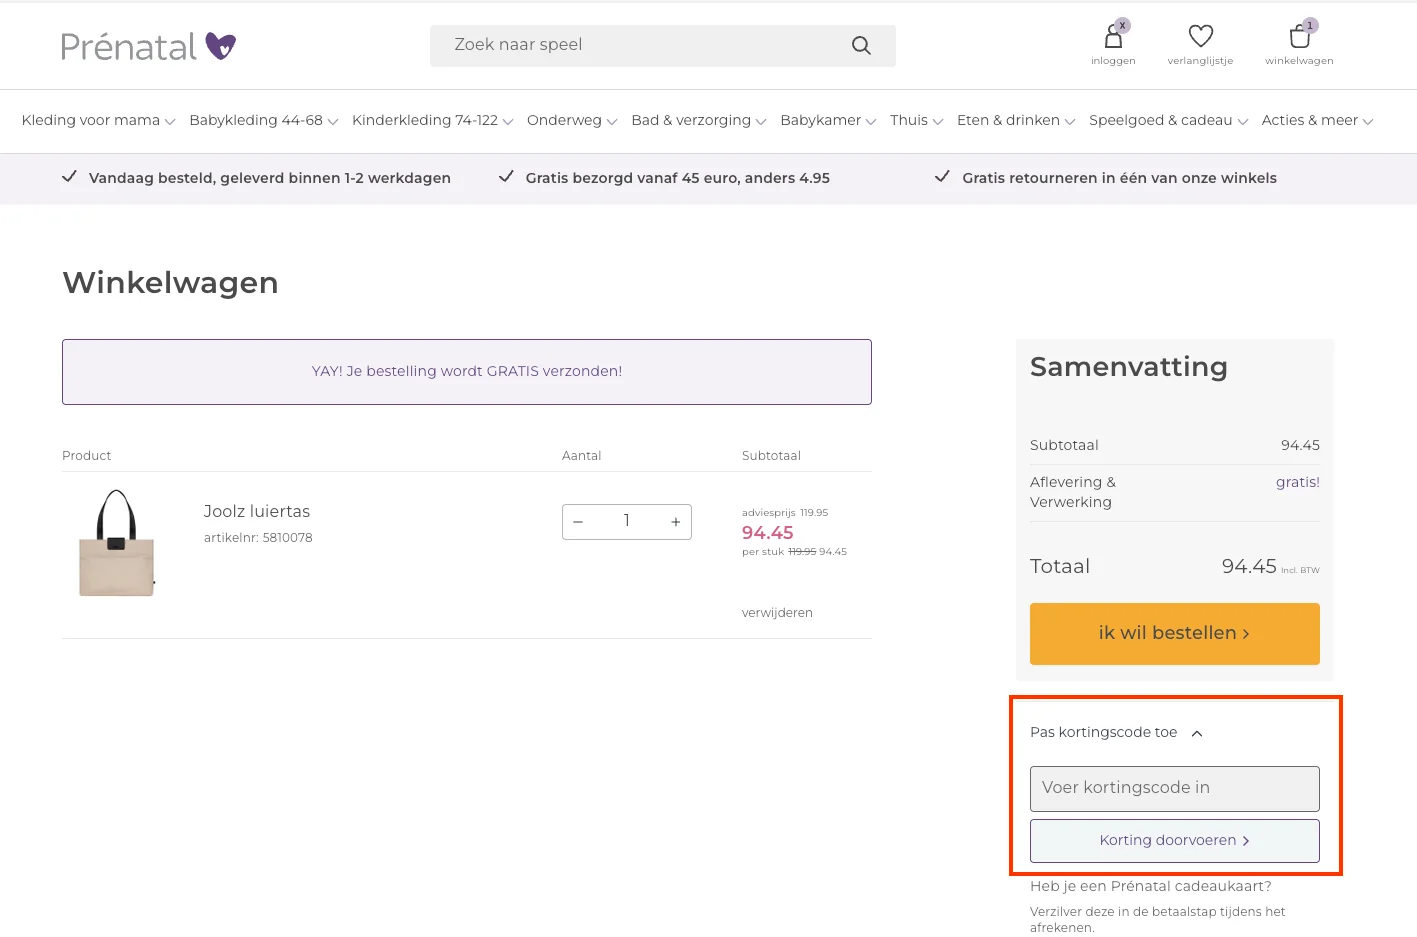This screenshot has width=1417, height=937.
Task: Click the adviesprijs 119.95 text
Action: click(x=785, y=513)
